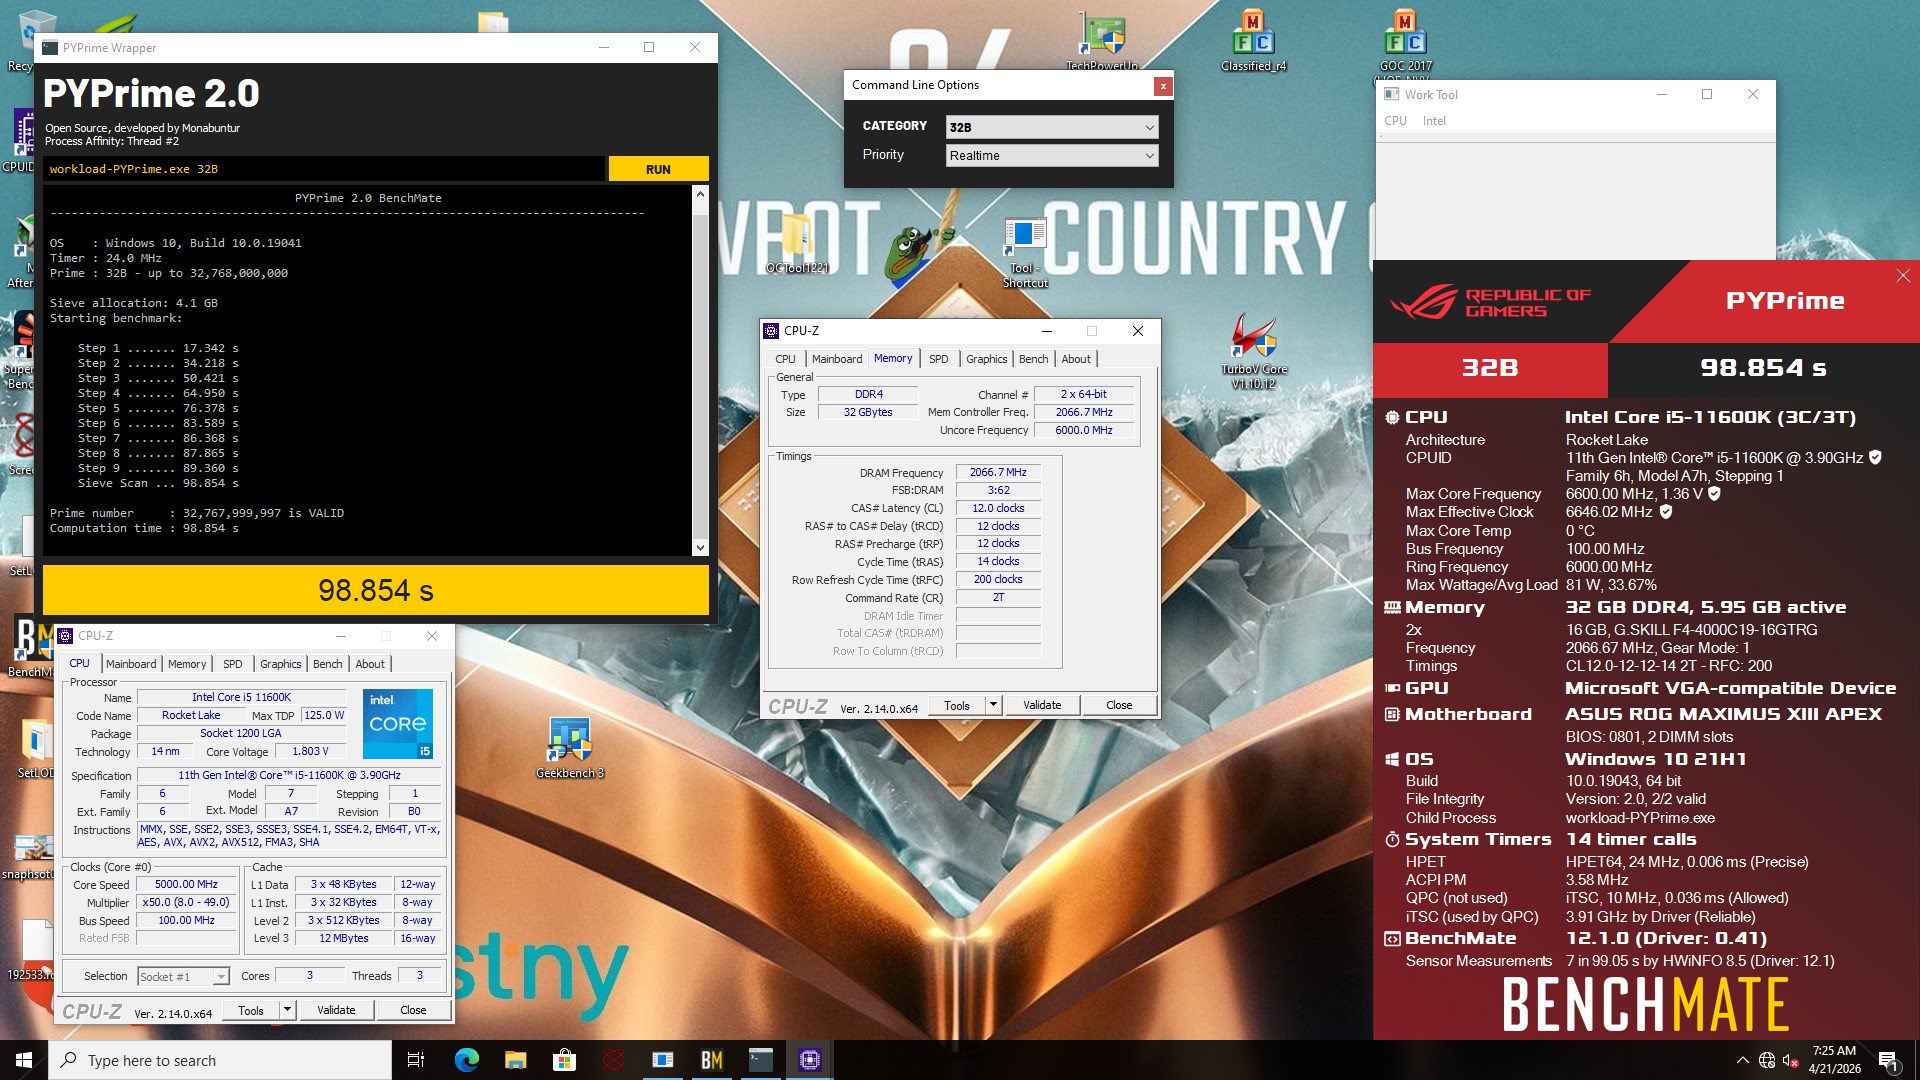Click the yellow 98.854 s result bar
The image size is (1920, 1080).
(376, 591)
